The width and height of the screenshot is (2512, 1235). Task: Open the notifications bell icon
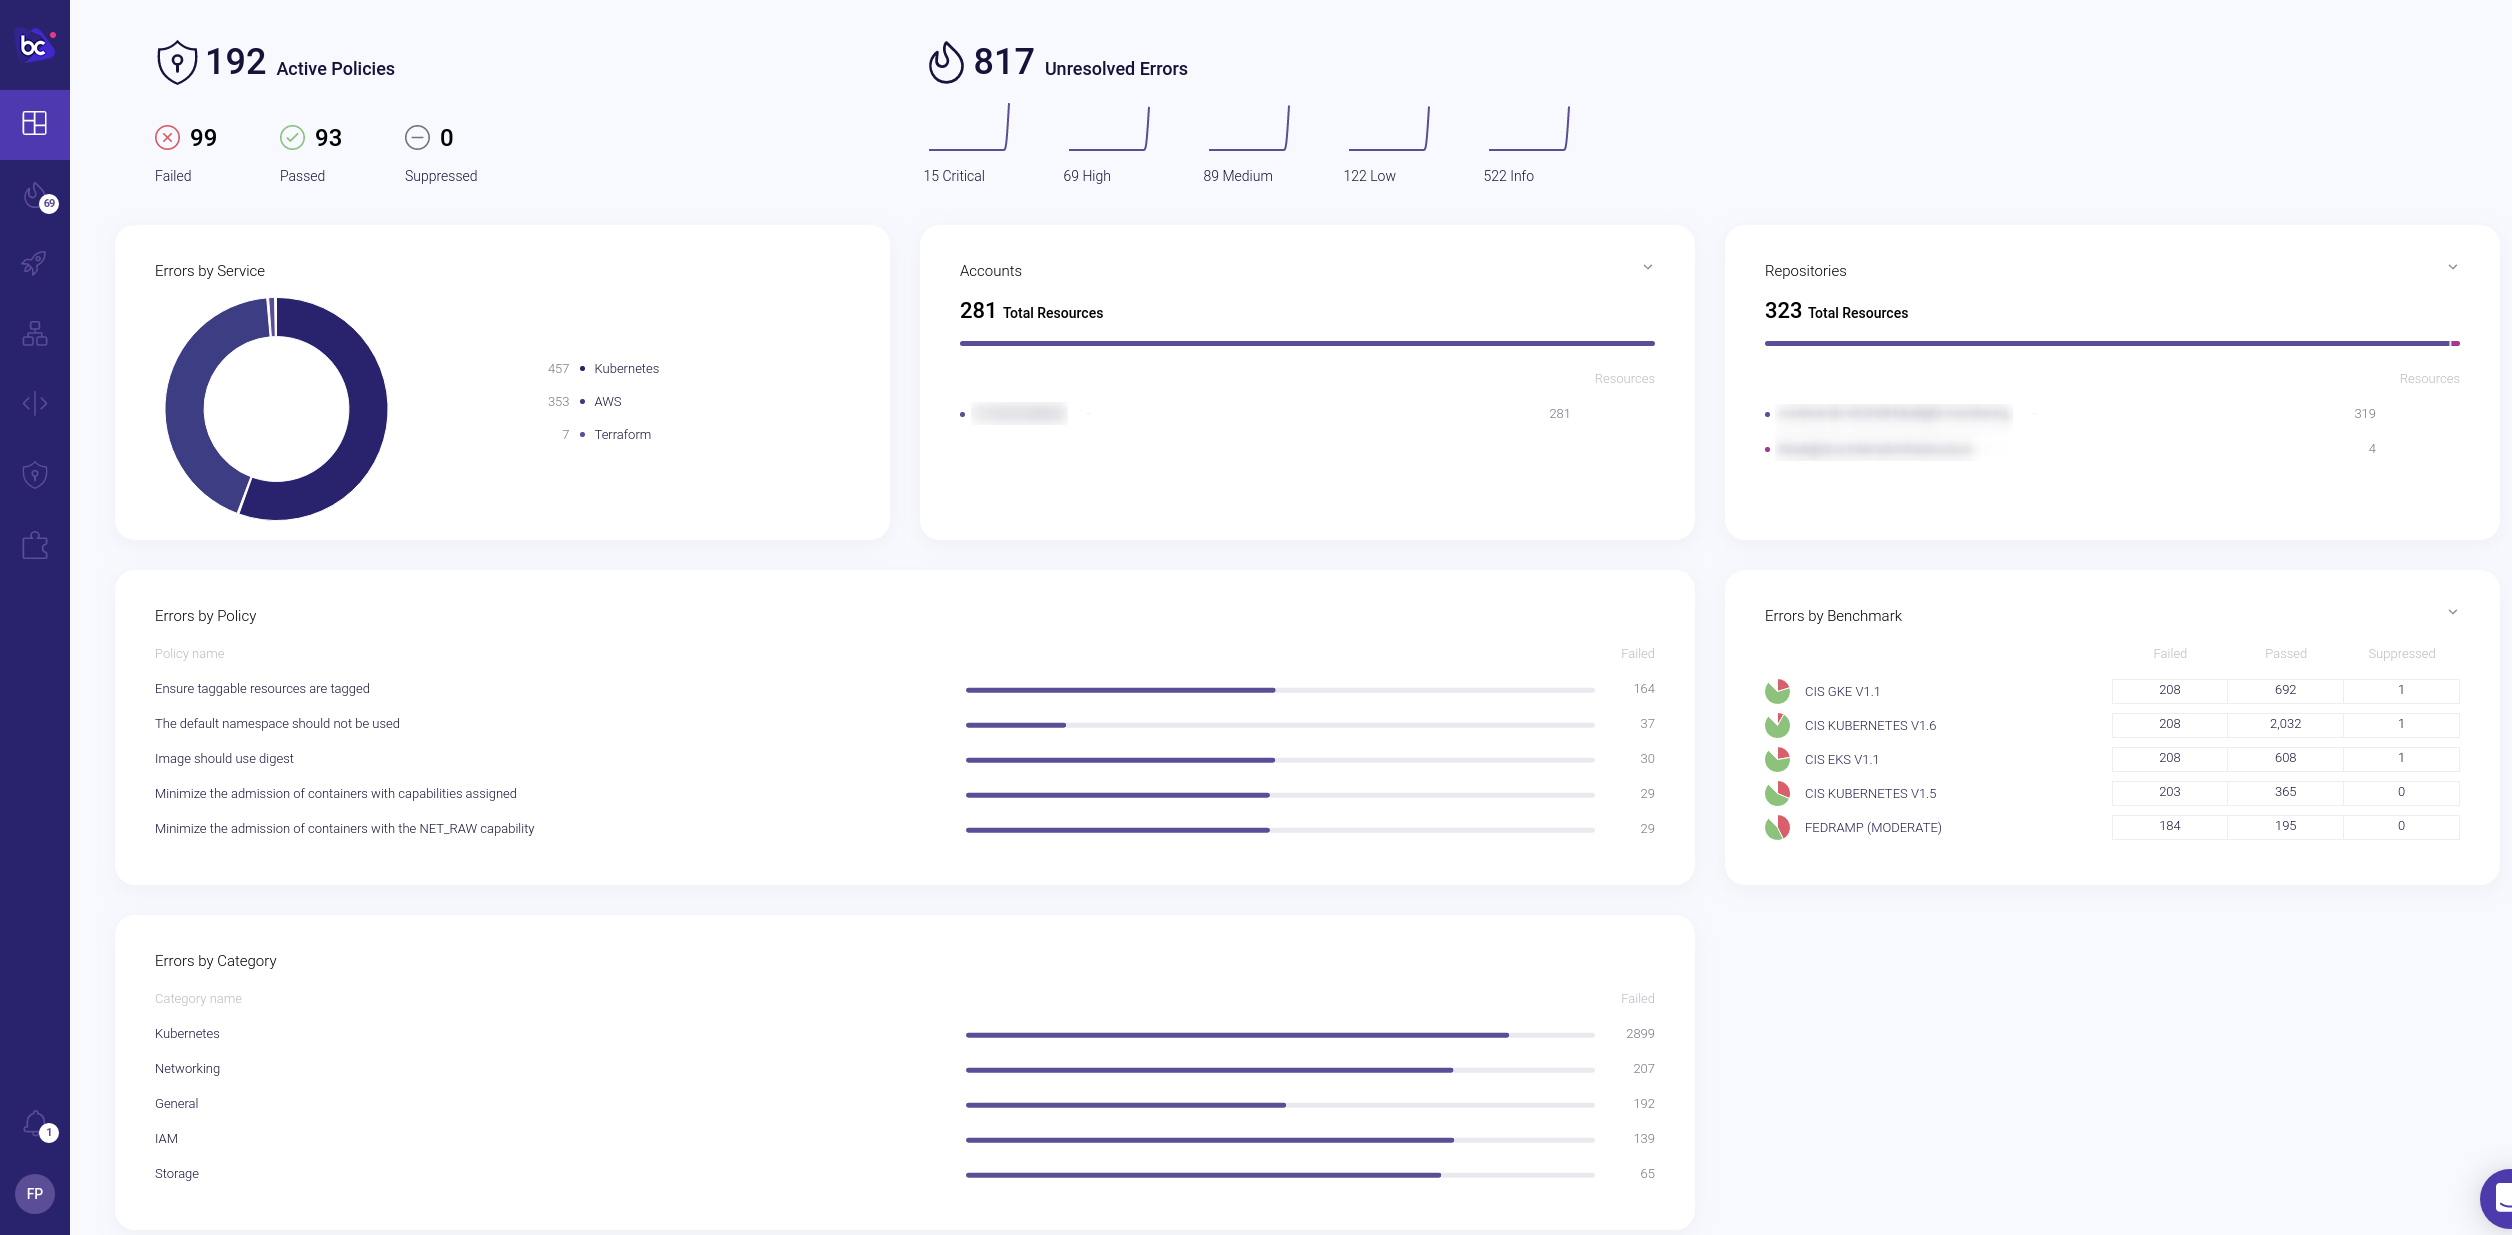[37, 1125]
